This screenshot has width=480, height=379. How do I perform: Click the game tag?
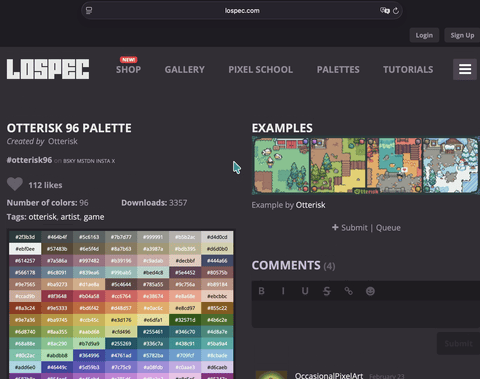tap(94, 217)
